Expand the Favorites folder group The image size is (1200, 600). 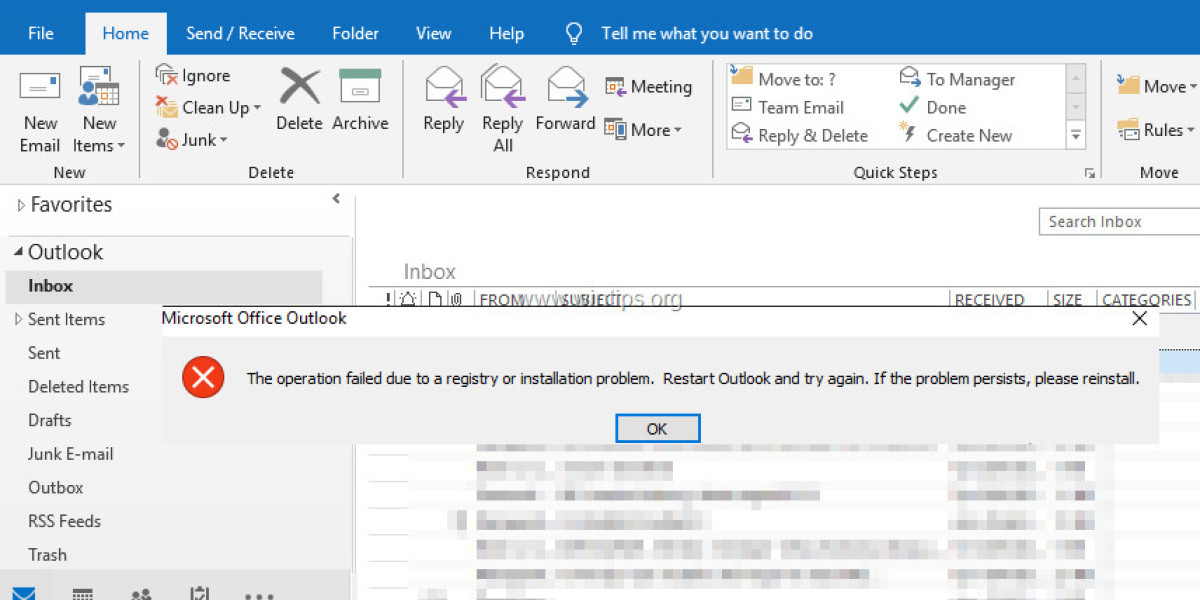pyautogui.click(x=22, y=205)
